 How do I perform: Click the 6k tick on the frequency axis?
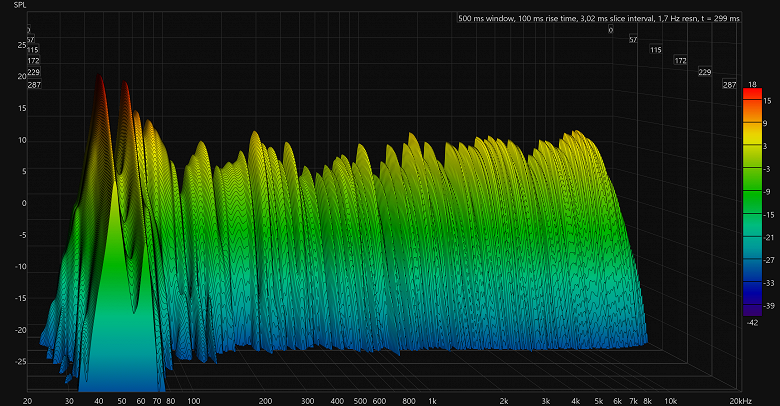pyautogui.click(x=617, y=401)
